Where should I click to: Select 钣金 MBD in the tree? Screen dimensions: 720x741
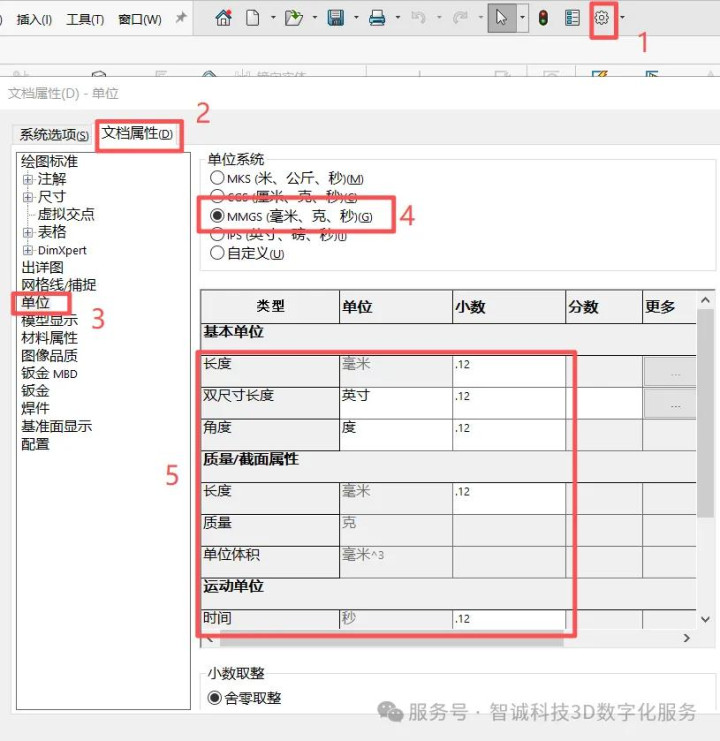(49, 373)
